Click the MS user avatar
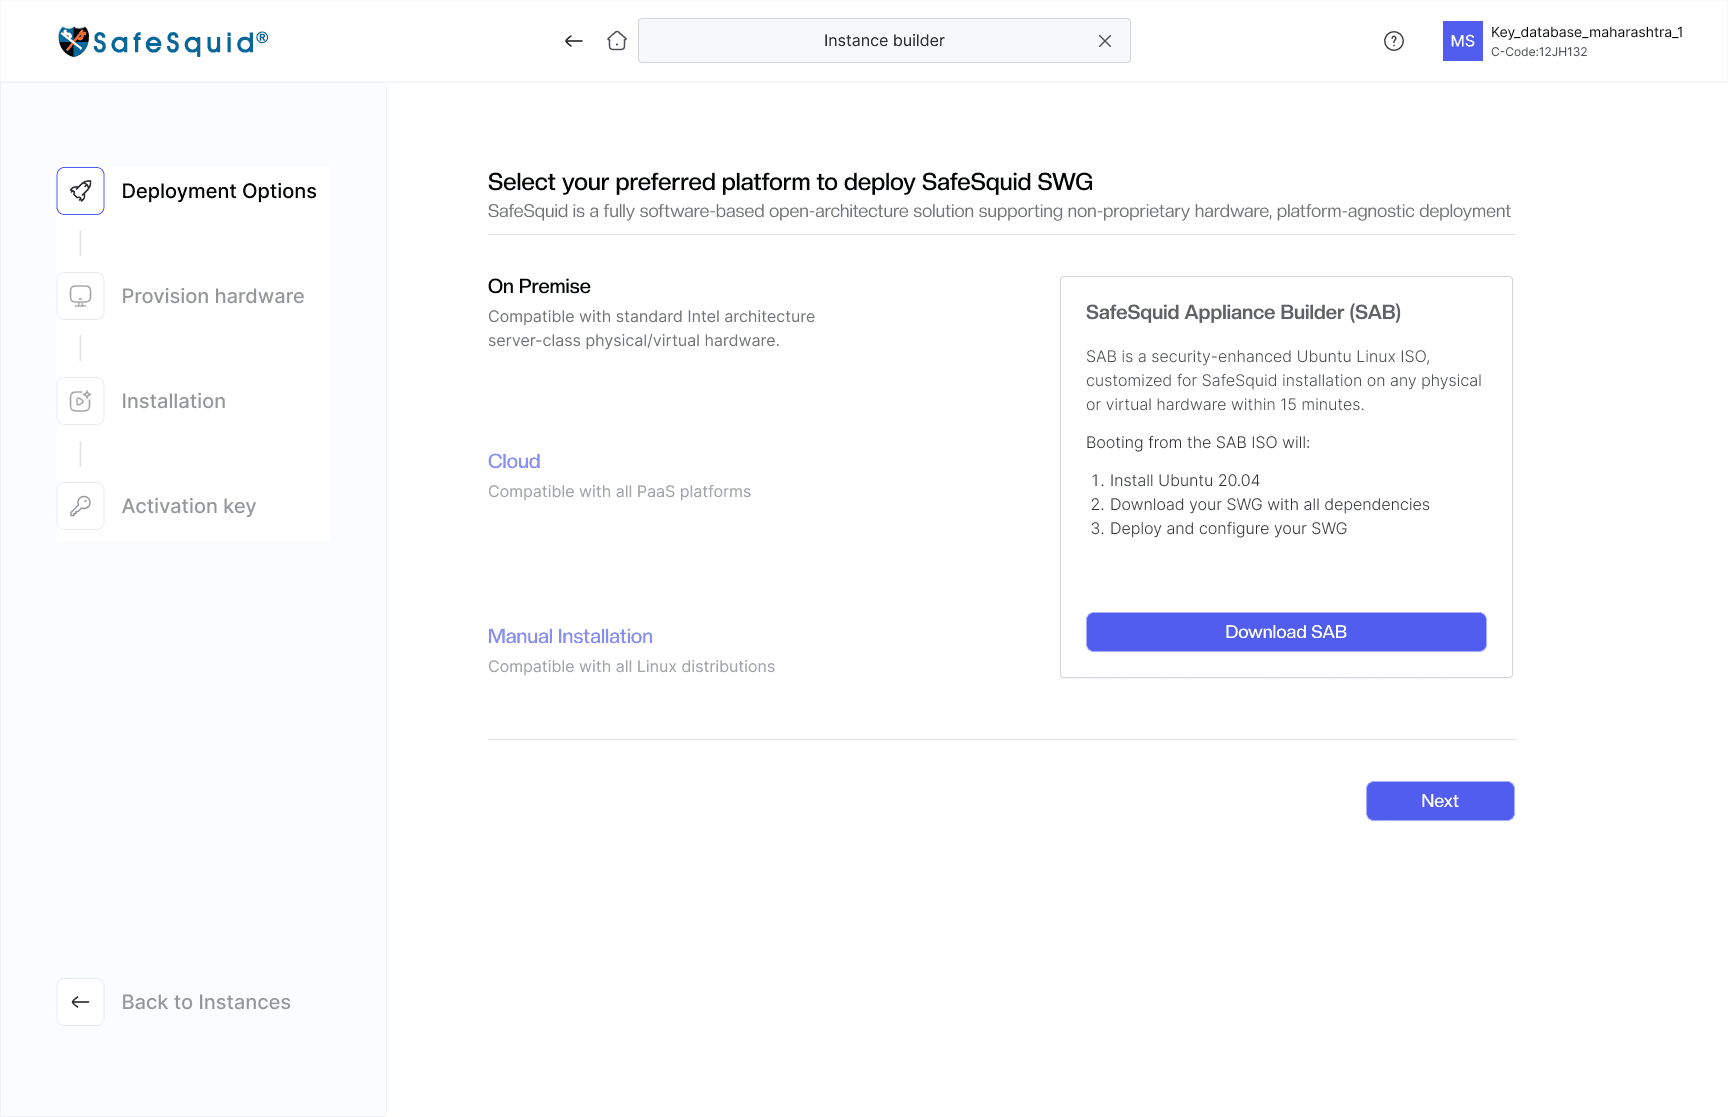The height and width of the screenshot is (1117, 1728). pyautogui.click(x=1462, y=41)
